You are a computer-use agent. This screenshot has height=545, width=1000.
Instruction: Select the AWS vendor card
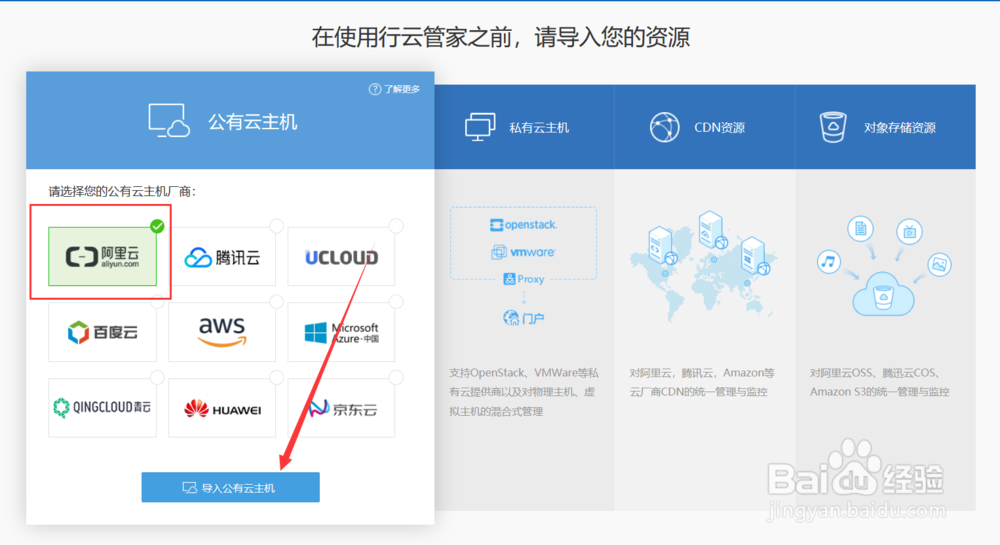pos(222,332)
